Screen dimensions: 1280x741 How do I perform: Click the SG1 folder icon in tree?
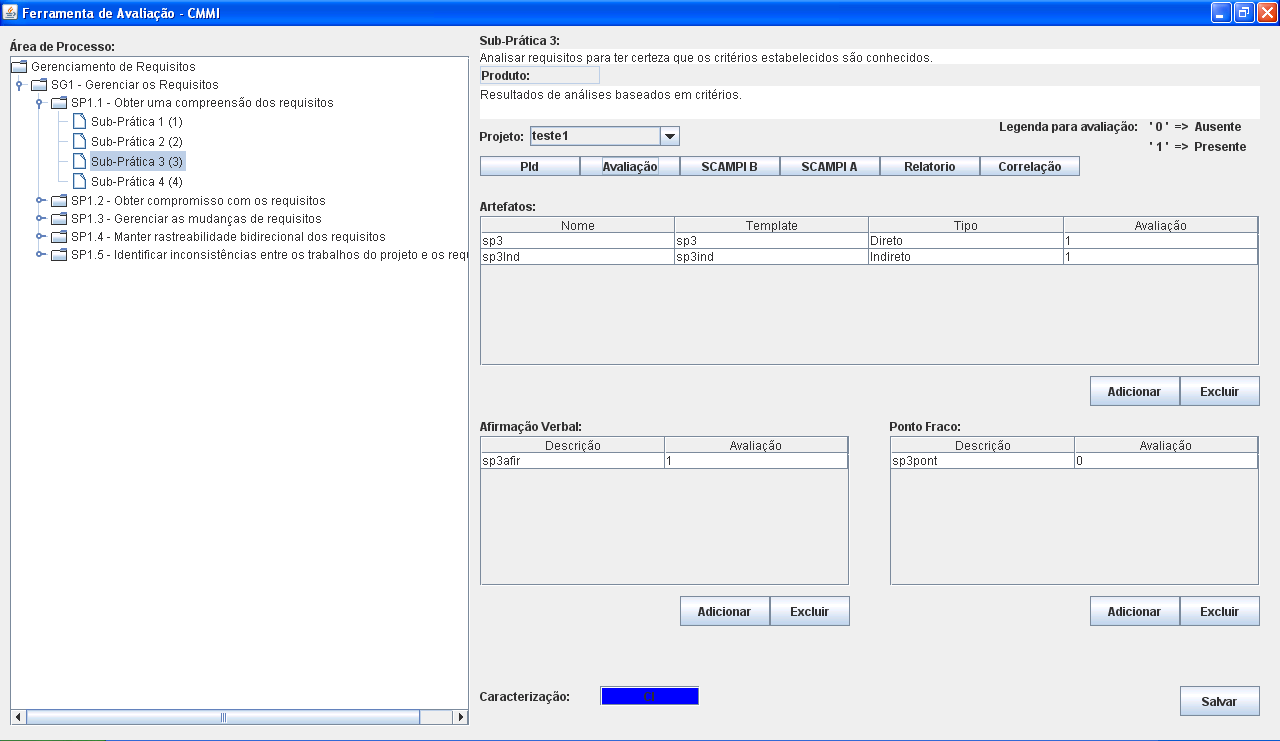click(39, 85)
